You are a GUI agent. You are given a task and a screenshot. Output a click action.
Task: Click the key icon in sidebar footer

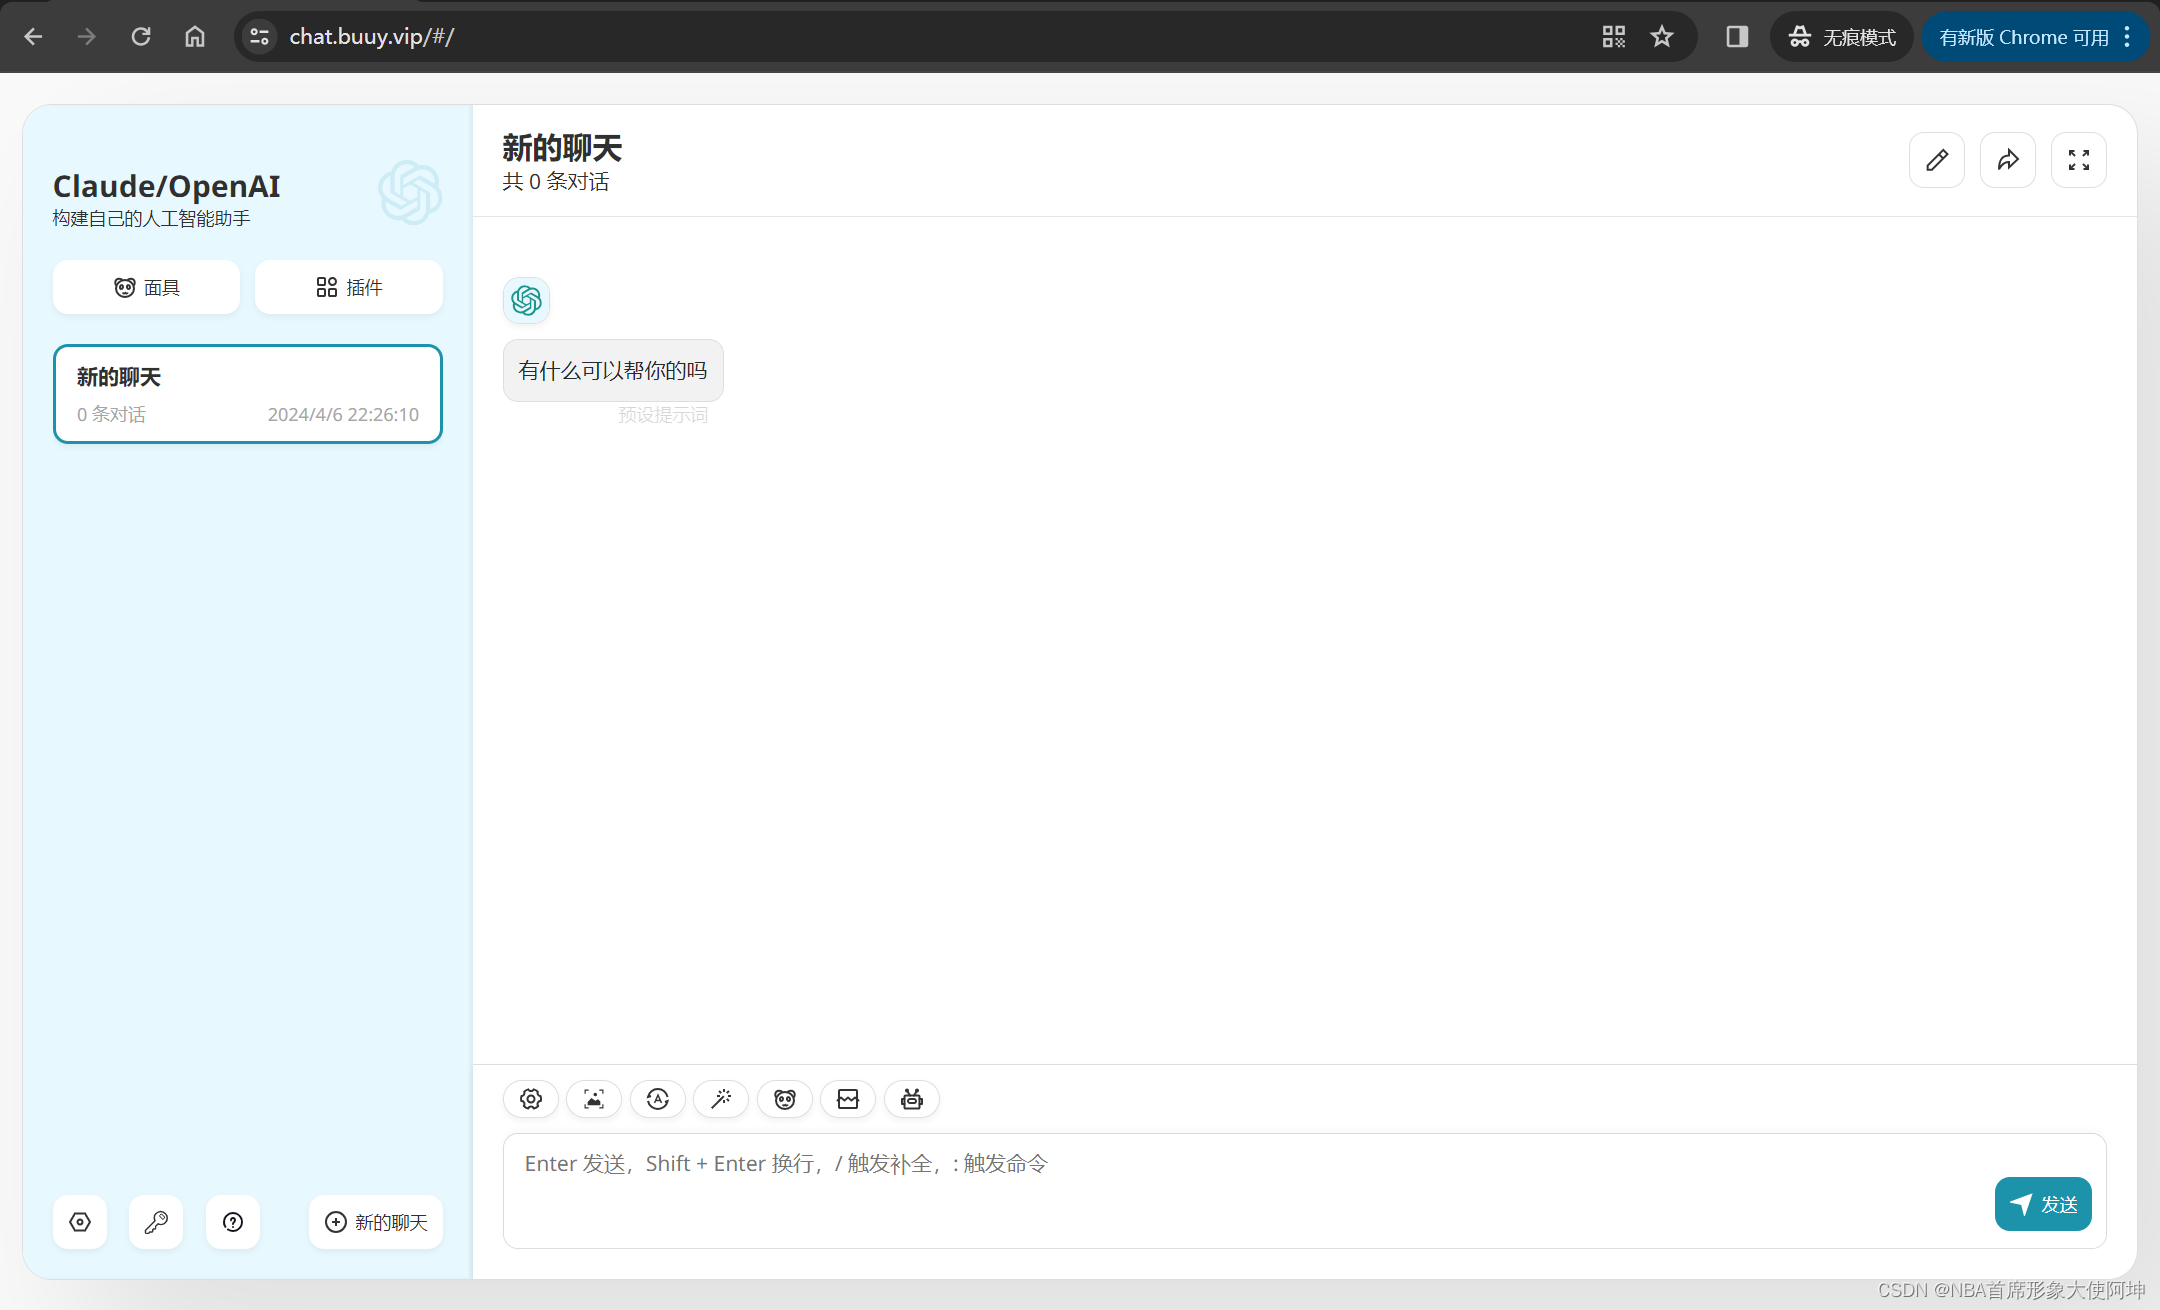(156, 1222)
